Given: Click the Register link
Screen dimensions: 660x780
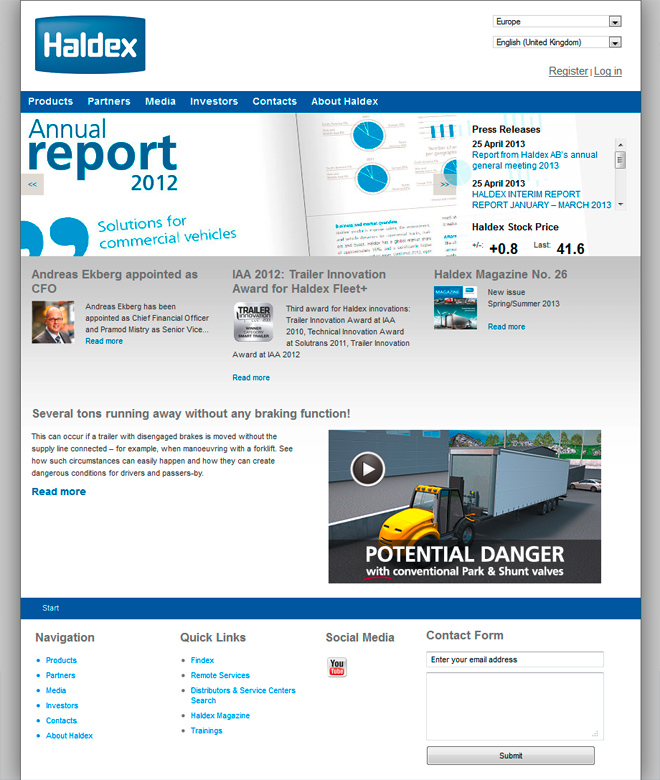Looking at the screenshot, I should click(x=568, y=71).
